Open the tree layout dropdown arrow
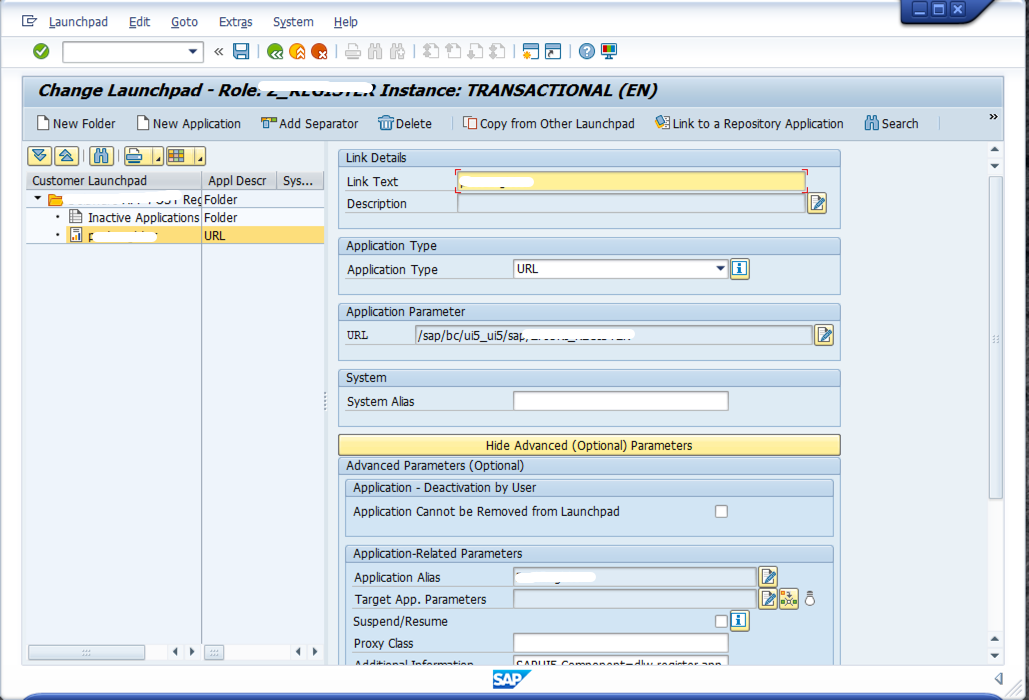The image size is (1029, 700). pos(200,156)
